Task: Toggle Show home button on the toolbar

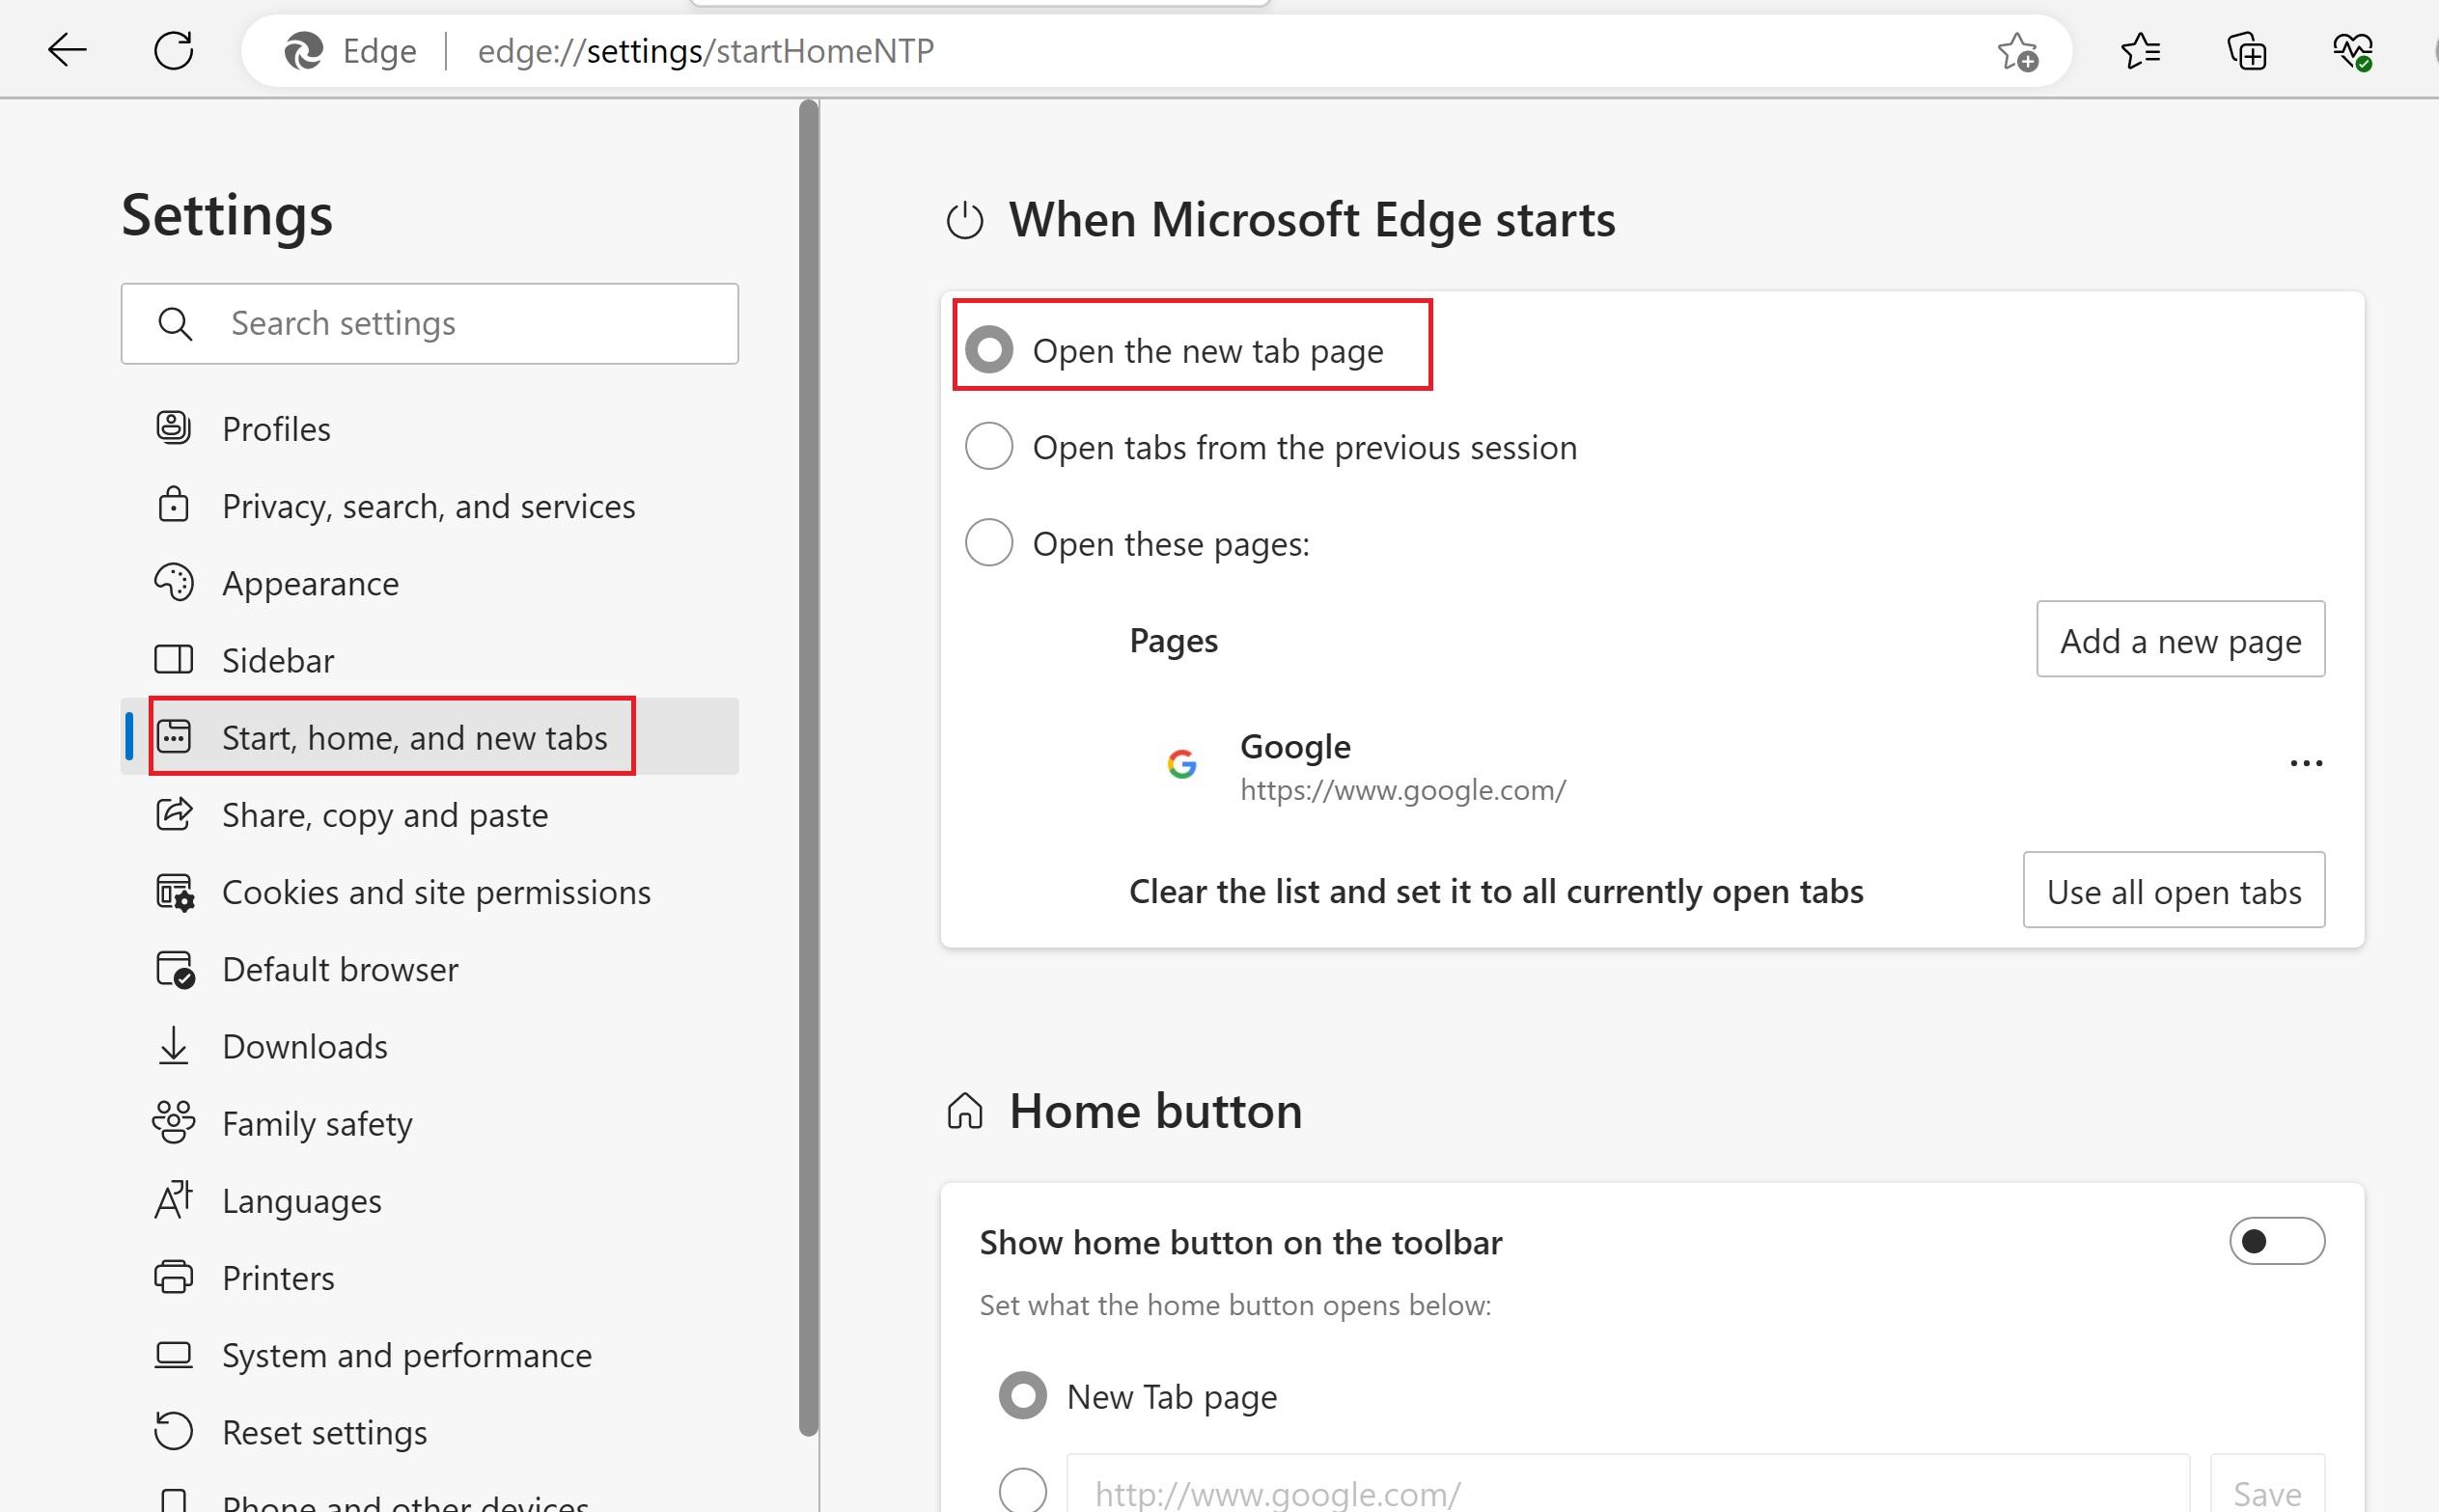Action: coord(2276,1241)
